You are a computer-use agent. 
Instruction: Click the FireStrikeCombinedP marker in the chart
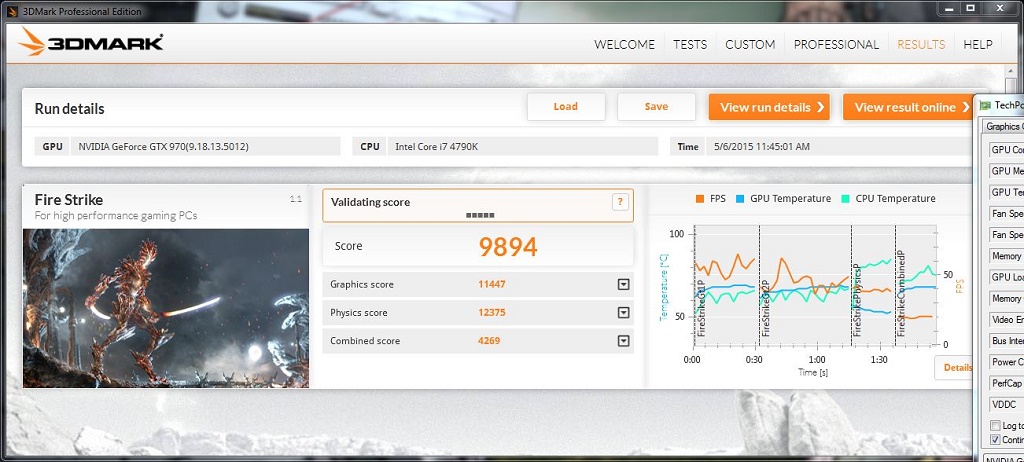[x=901, y=293]
